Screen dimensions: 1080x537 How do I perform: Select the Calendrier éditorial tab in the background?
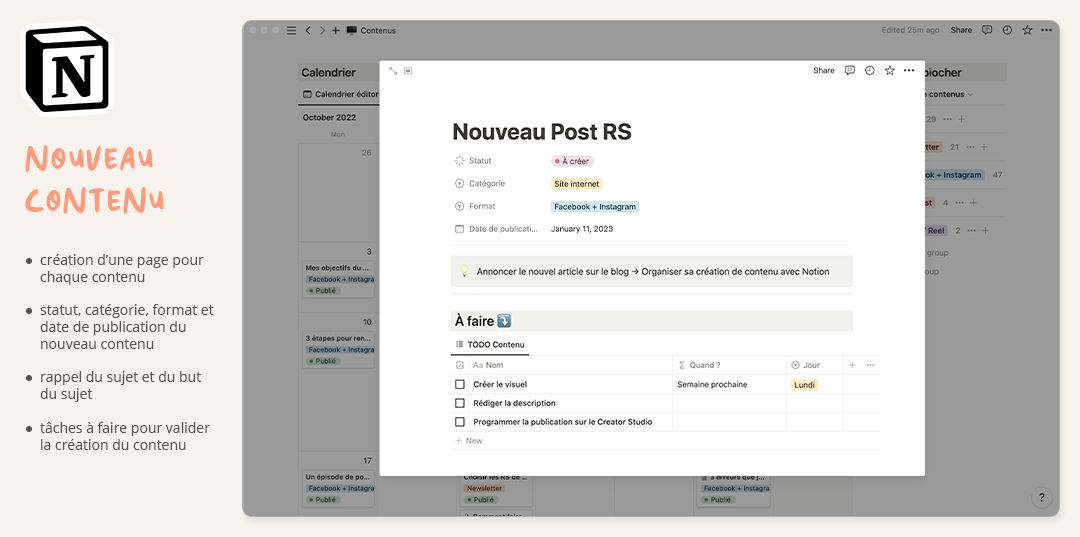click(x=341, y=94)
